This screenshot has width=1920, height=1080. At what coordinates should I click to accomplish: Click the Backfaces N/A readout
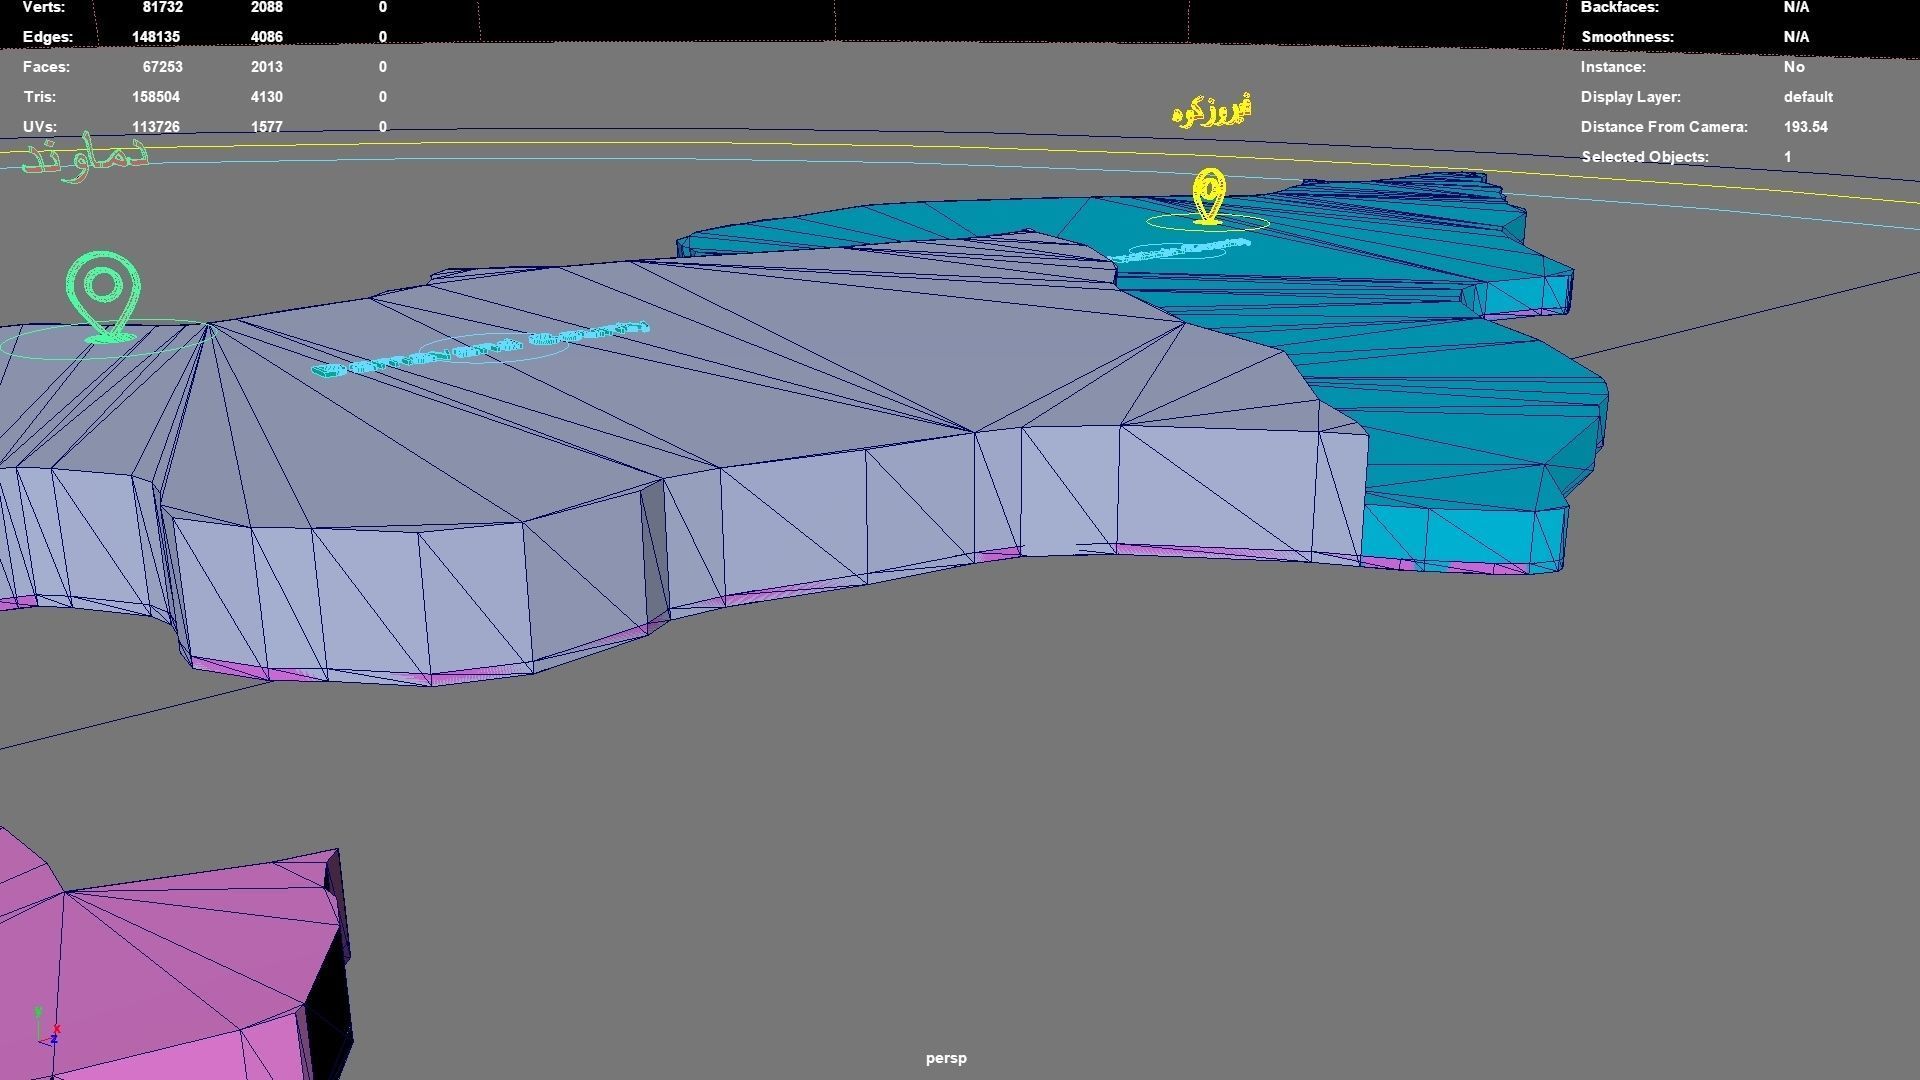1796,7
